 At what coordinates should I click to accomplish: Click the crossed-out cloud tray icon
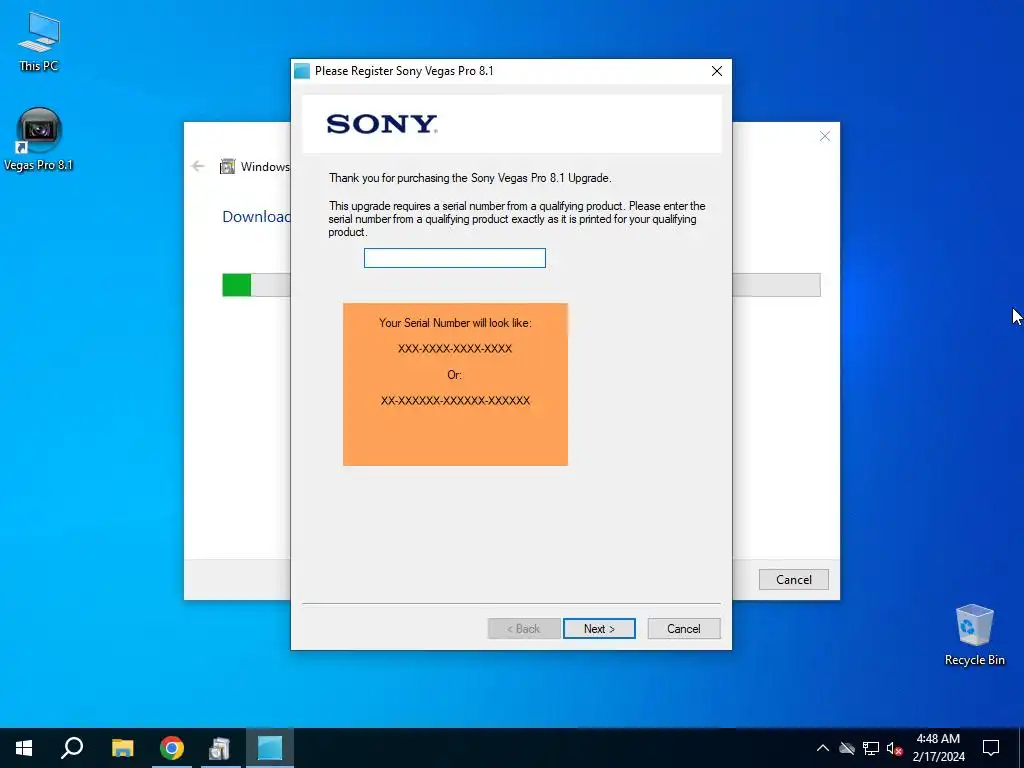tap(847, 748)
